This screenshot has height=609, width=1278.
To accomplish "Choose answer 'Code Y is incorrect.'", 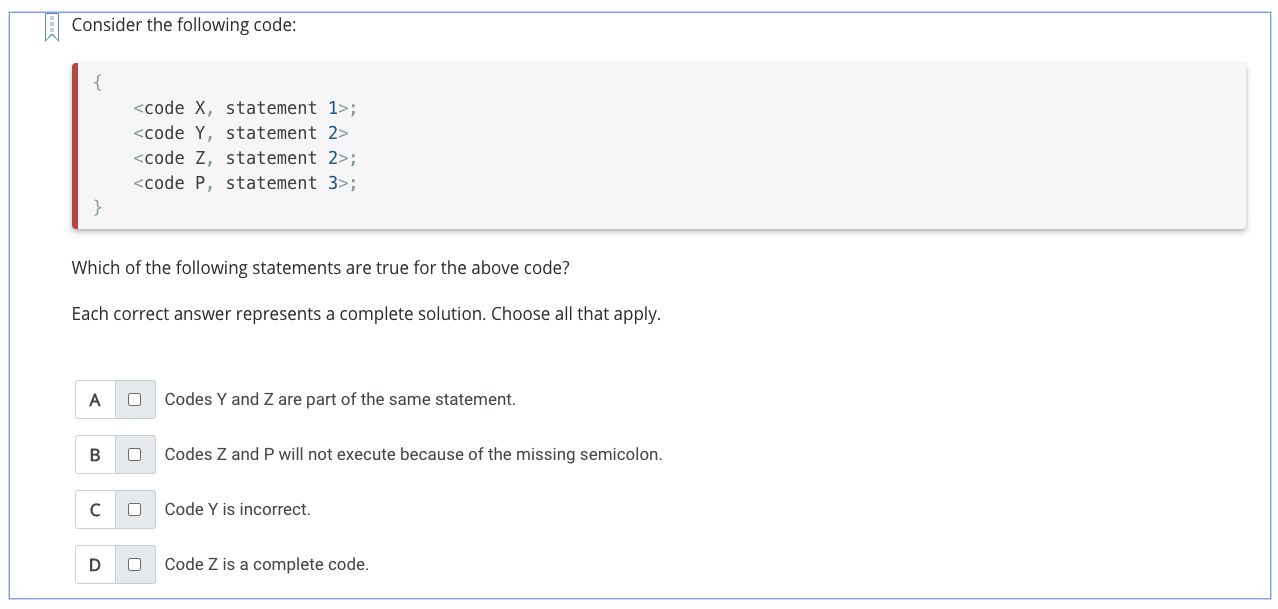I will coord(238,509).
